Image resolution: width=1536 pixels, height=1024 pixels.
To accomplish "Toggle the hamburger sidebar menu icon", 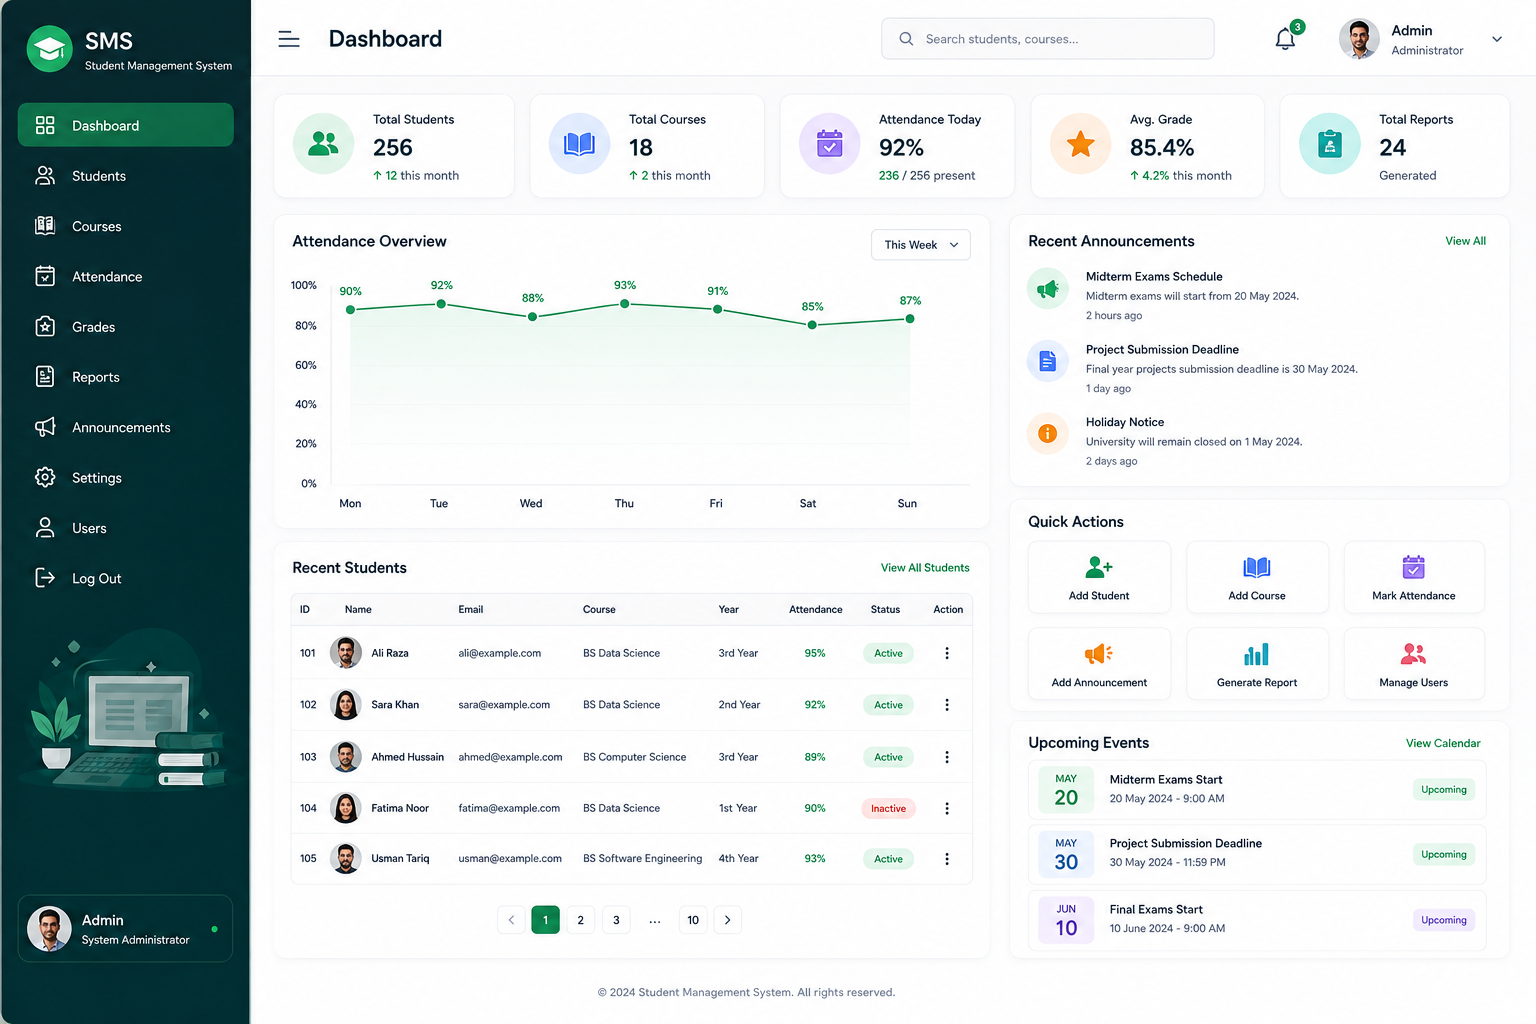I will pos(289,39).
